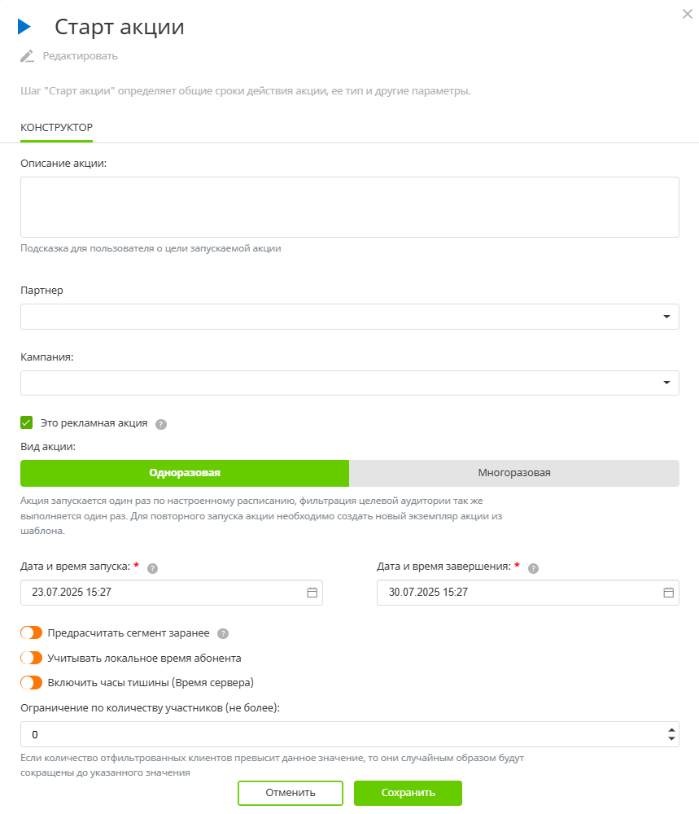
Task: Enable 'Учитывать локальное время абонента' switch
Action: [31, 658]
